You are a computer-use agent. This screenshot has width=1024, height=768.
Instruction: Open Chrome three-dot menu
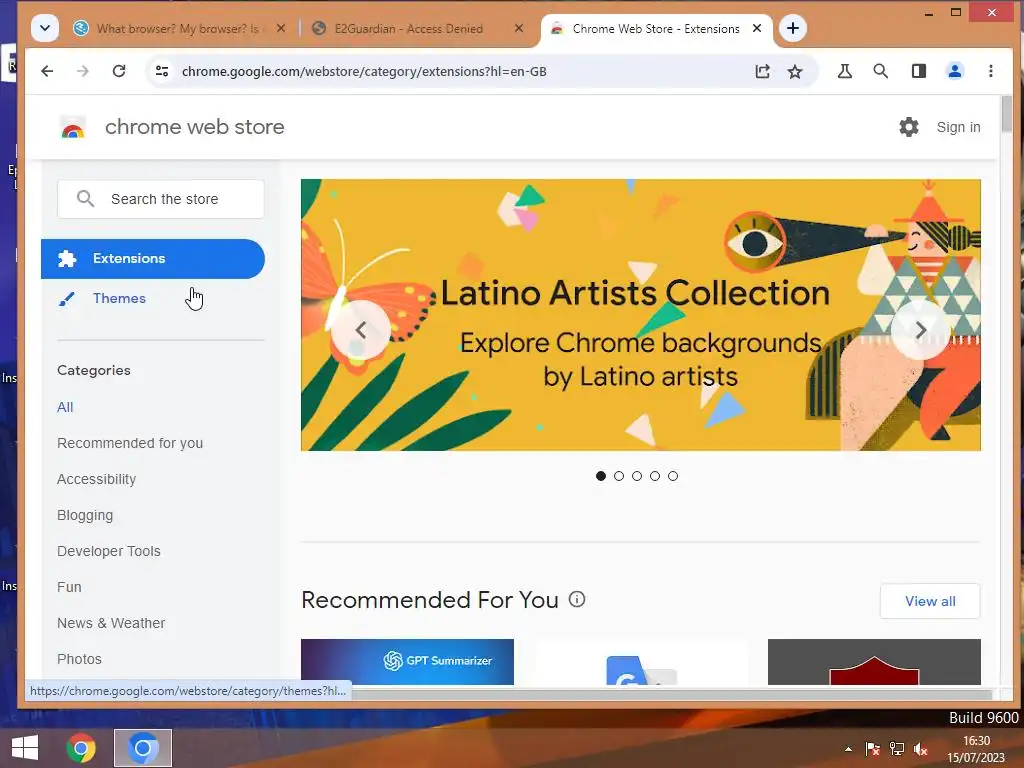pos(991,71)
